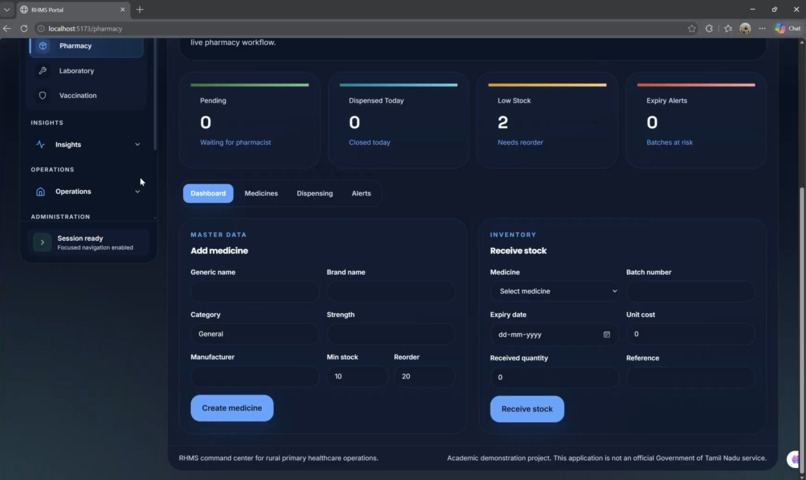This screenshot has height=480, width=806.
Task: Open the Select medicine dropdown
Action: pyautogui.click(x=554, y=291)
